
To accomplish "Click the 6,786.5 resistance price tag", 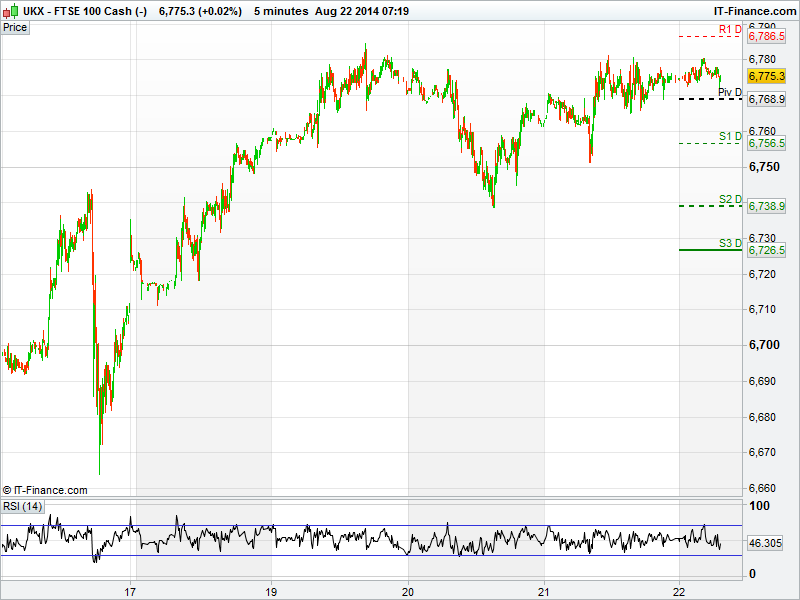I will click(766, 36).
